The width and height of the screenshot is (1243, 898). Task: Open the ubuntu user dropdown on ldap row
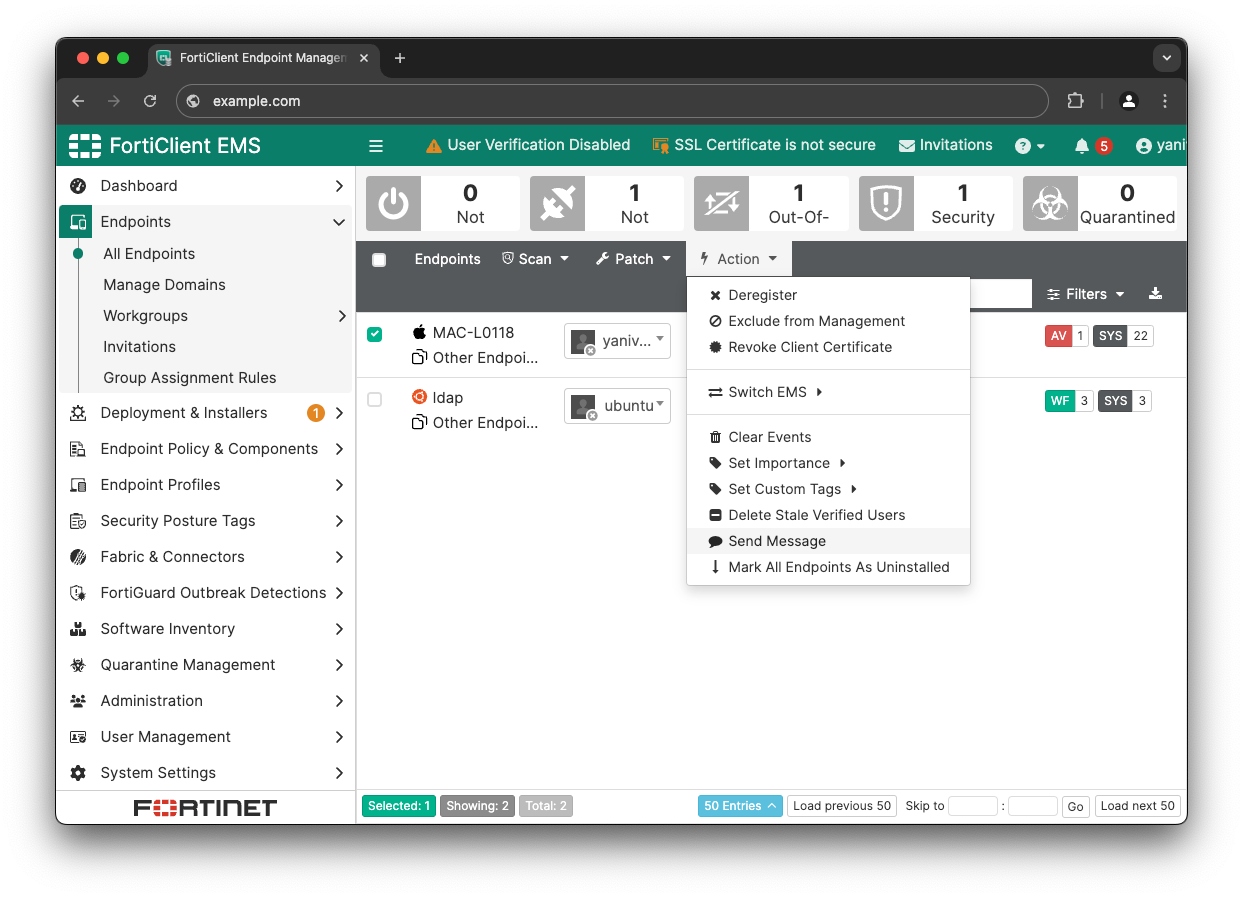pyautogui.click(x=617, y=405)
